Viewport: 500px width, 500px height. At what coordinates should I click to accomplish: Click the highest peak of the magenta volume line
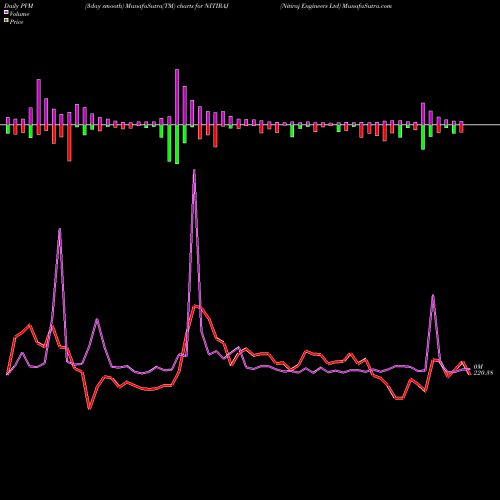coord(194,170)
